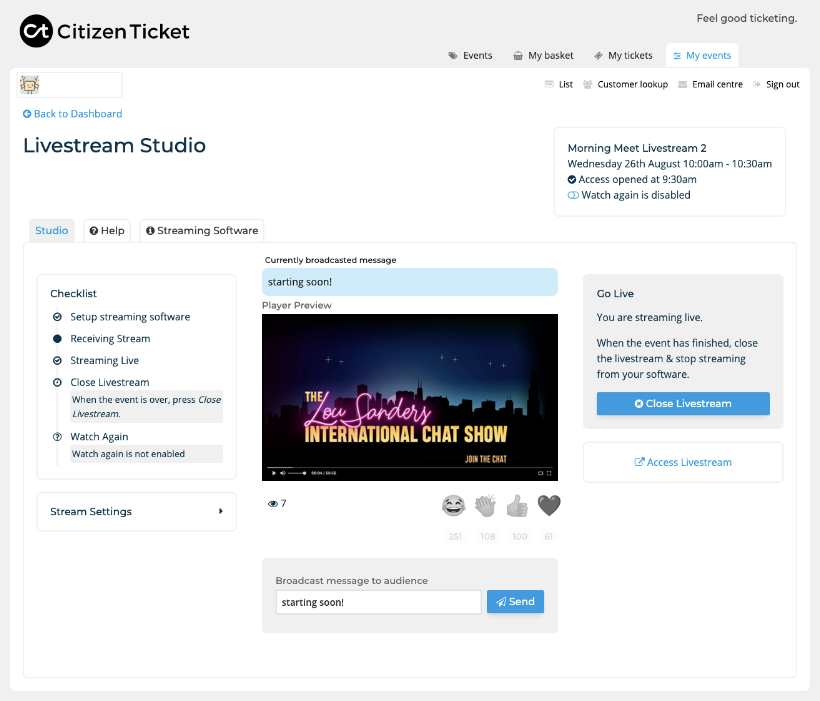Image resolution: width=820 pixels, height=701 pixels.
Task: Expand the Stream Settings panel
Action: coord(136,511)
